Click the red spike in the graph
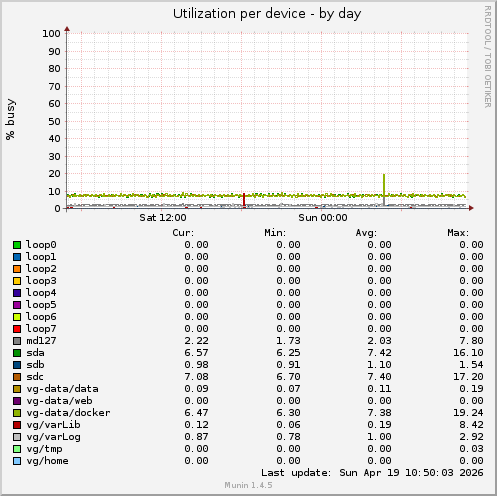 244,199
